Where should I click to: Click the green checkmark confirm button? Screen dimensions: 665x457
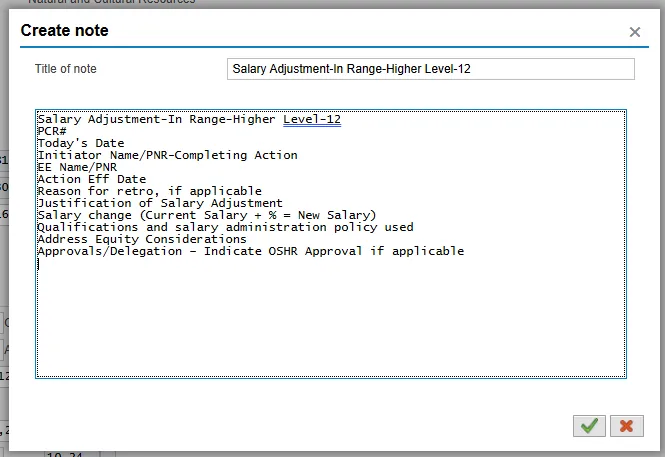(x=589, y=425)
